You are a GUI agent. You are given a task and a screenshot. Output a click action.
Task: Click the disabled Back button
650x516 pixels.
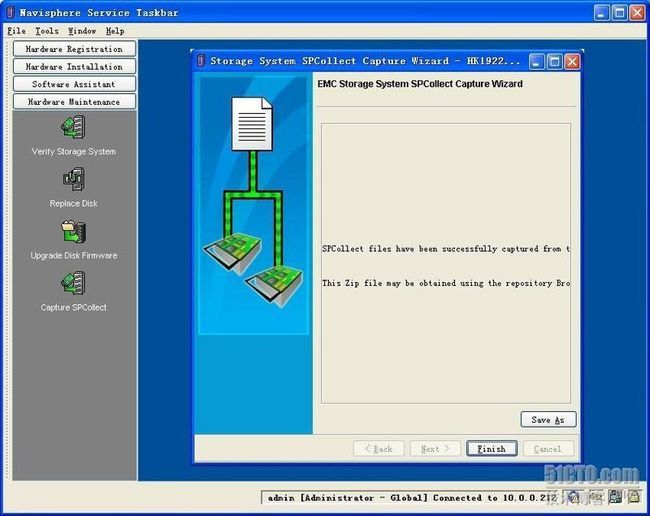coord(378,449)
